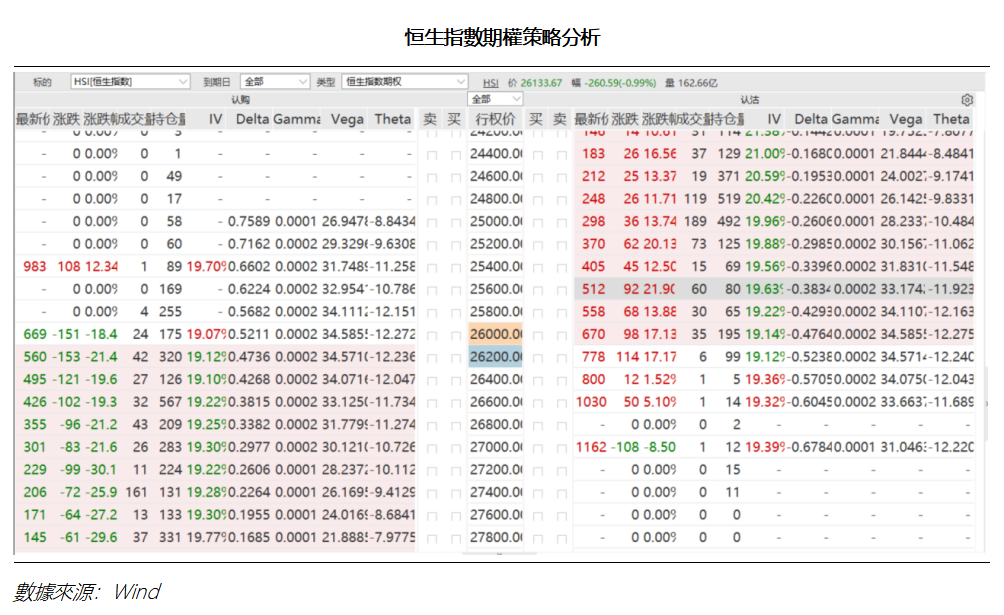Expand the 类型 恒生指数期权 dropdown

pyautogui.click(x=405, y=82)
